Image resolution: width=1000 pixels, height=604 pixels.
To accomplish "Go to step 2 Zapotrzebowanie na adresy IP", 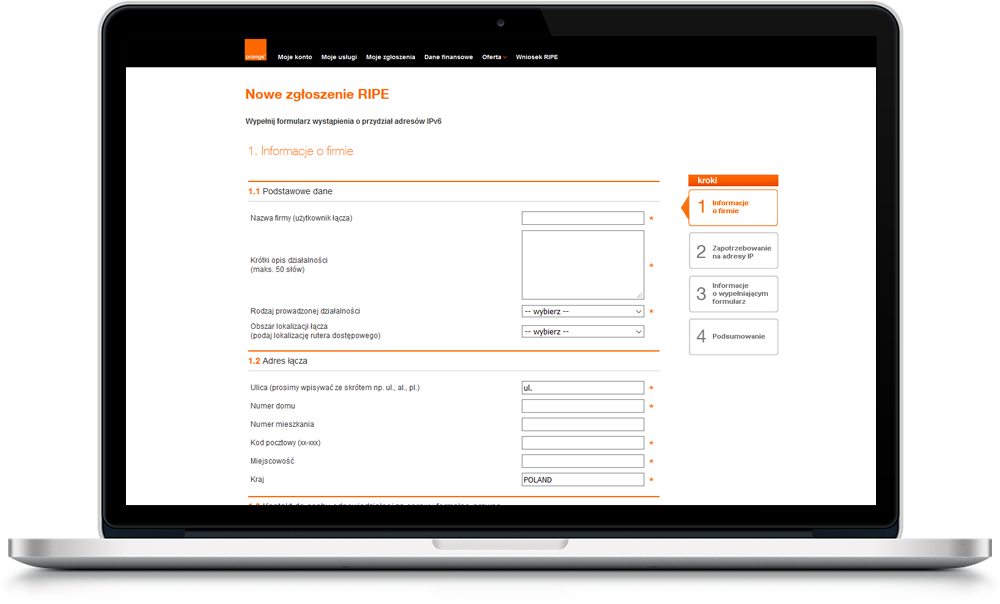I will click(733, 251).
